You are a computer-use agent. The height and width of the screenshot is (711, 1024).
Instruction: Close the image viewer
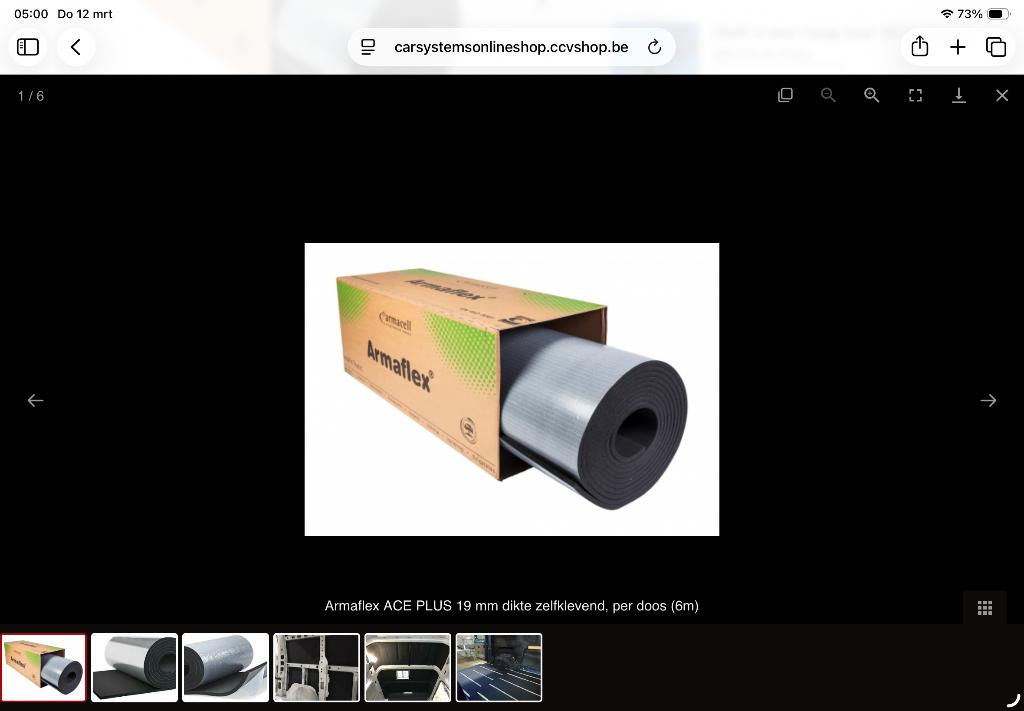point(1002,95)
